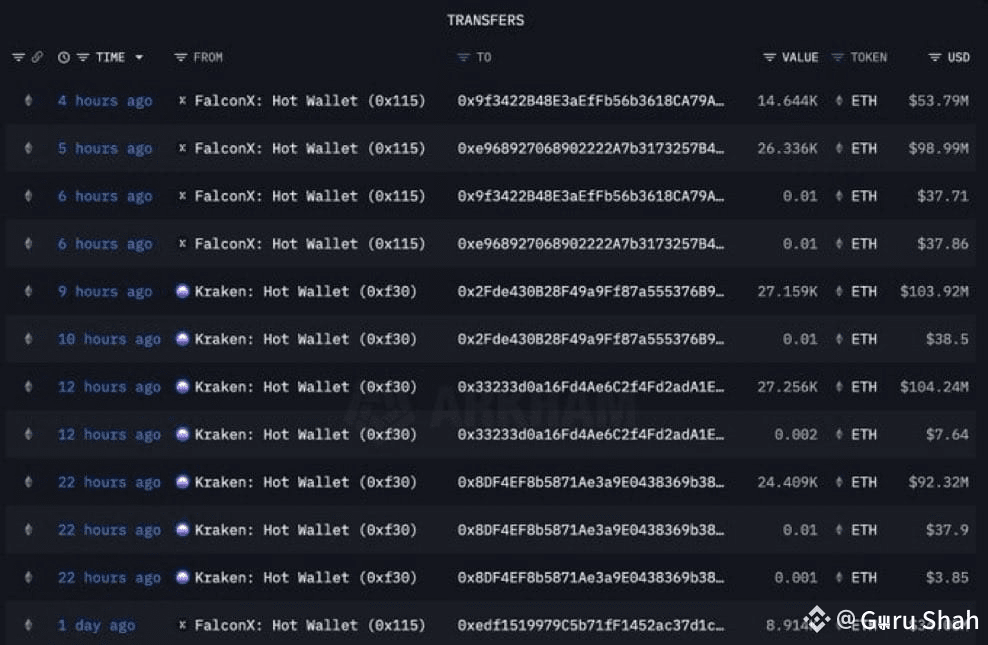Viewport: 988px width, 645px height.
Task: Open address 0x2Fde430B28F49a9Ff87a555376B9 in $103.92M row
Action: (590, 292)
